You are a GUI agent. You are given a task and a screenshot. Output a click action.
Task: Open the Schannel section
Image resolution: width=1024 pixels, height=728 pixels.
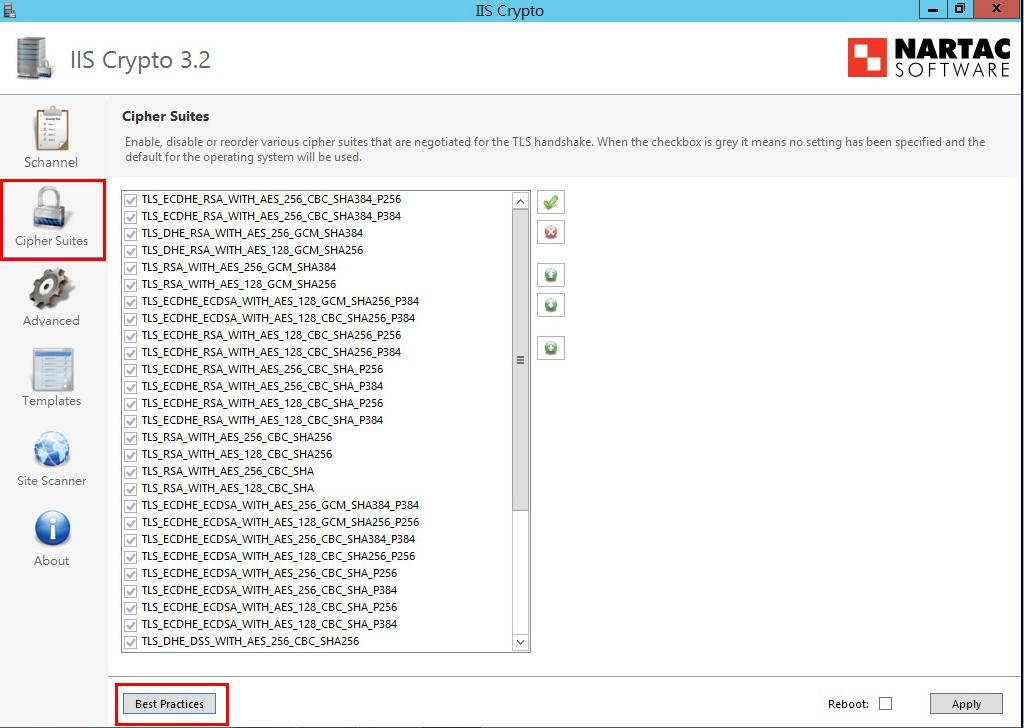point(51,138)
